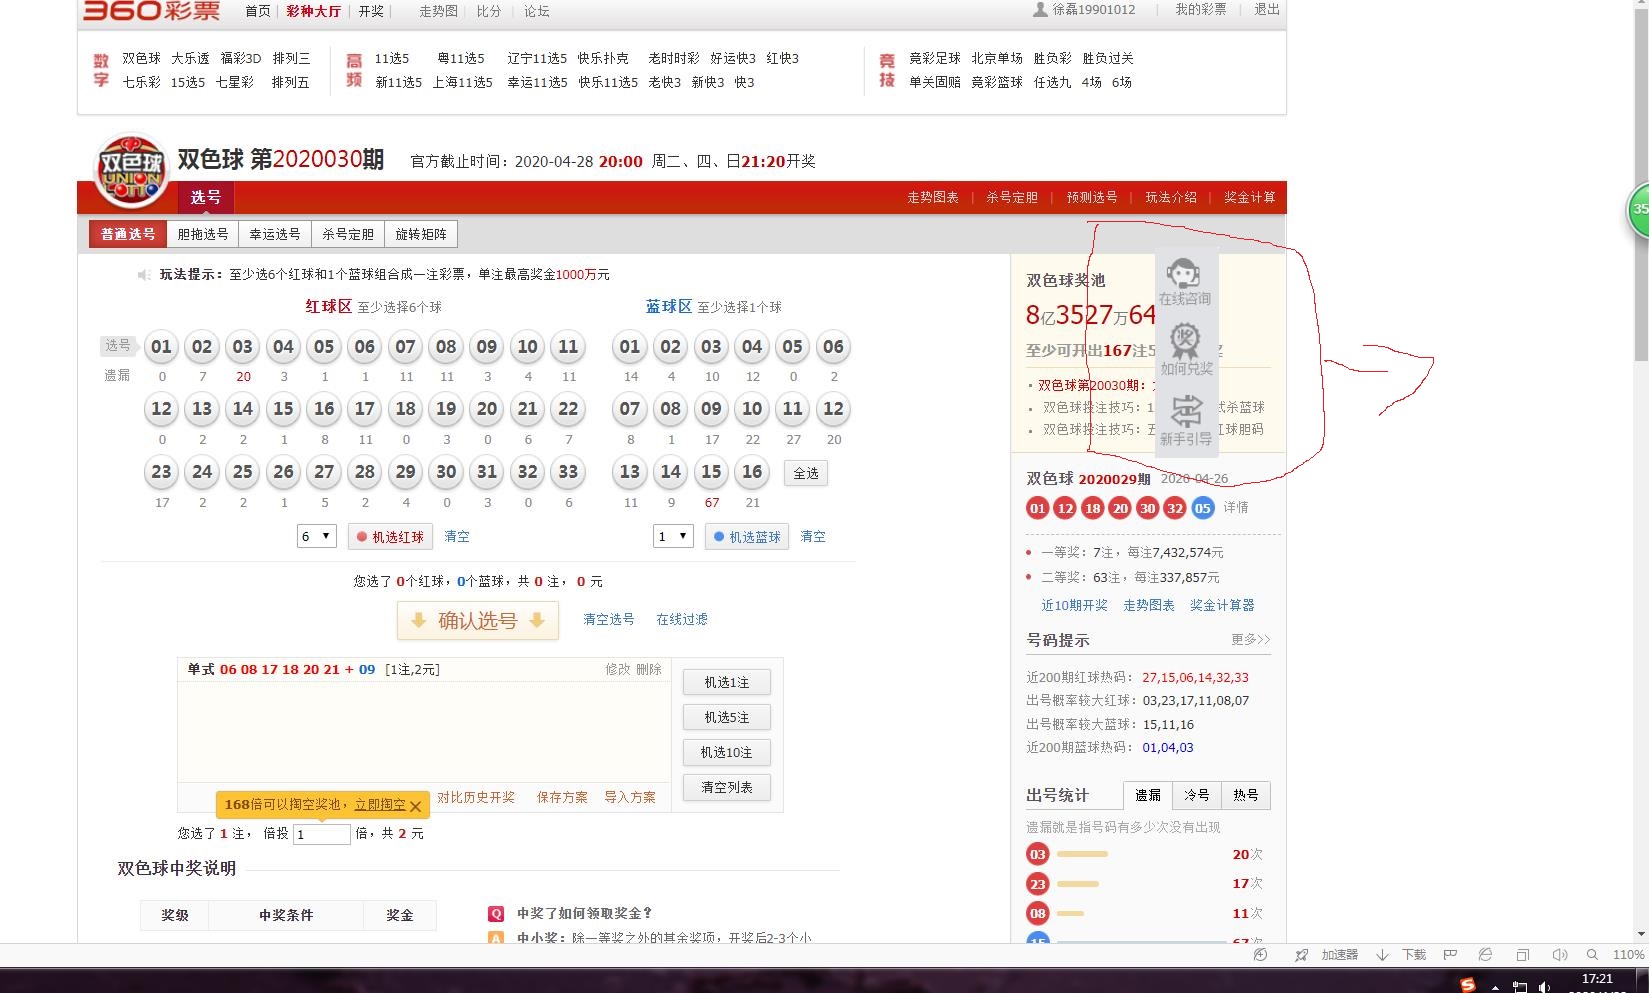Click 机选蓝球 button
The image size is (1649, 993).
[747, 537]
